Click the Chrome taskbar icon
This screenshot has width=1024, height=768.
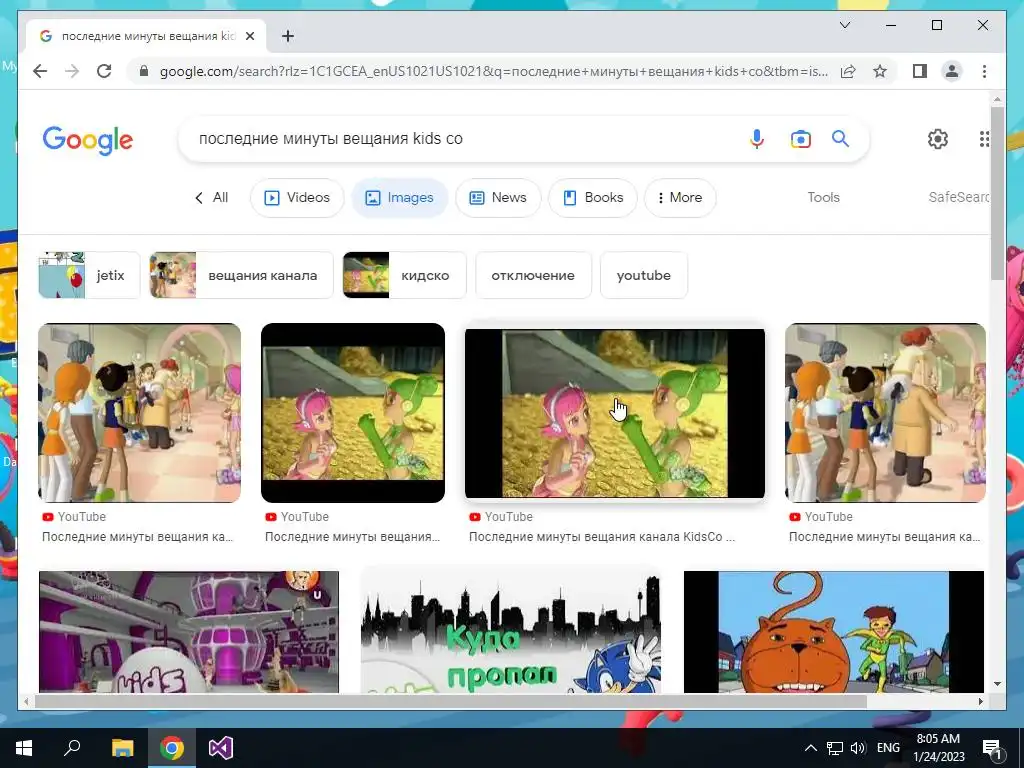click(x=172, y=748)
